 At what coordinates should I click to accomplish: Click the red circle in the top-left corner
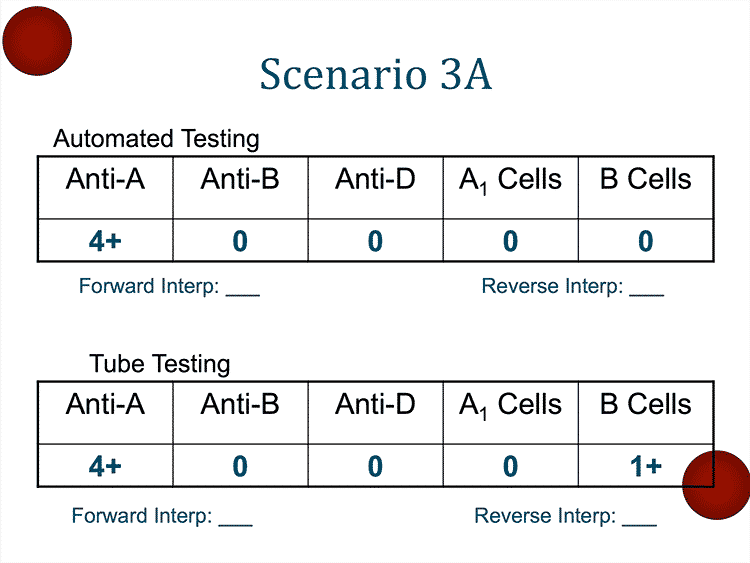[37, 40]
